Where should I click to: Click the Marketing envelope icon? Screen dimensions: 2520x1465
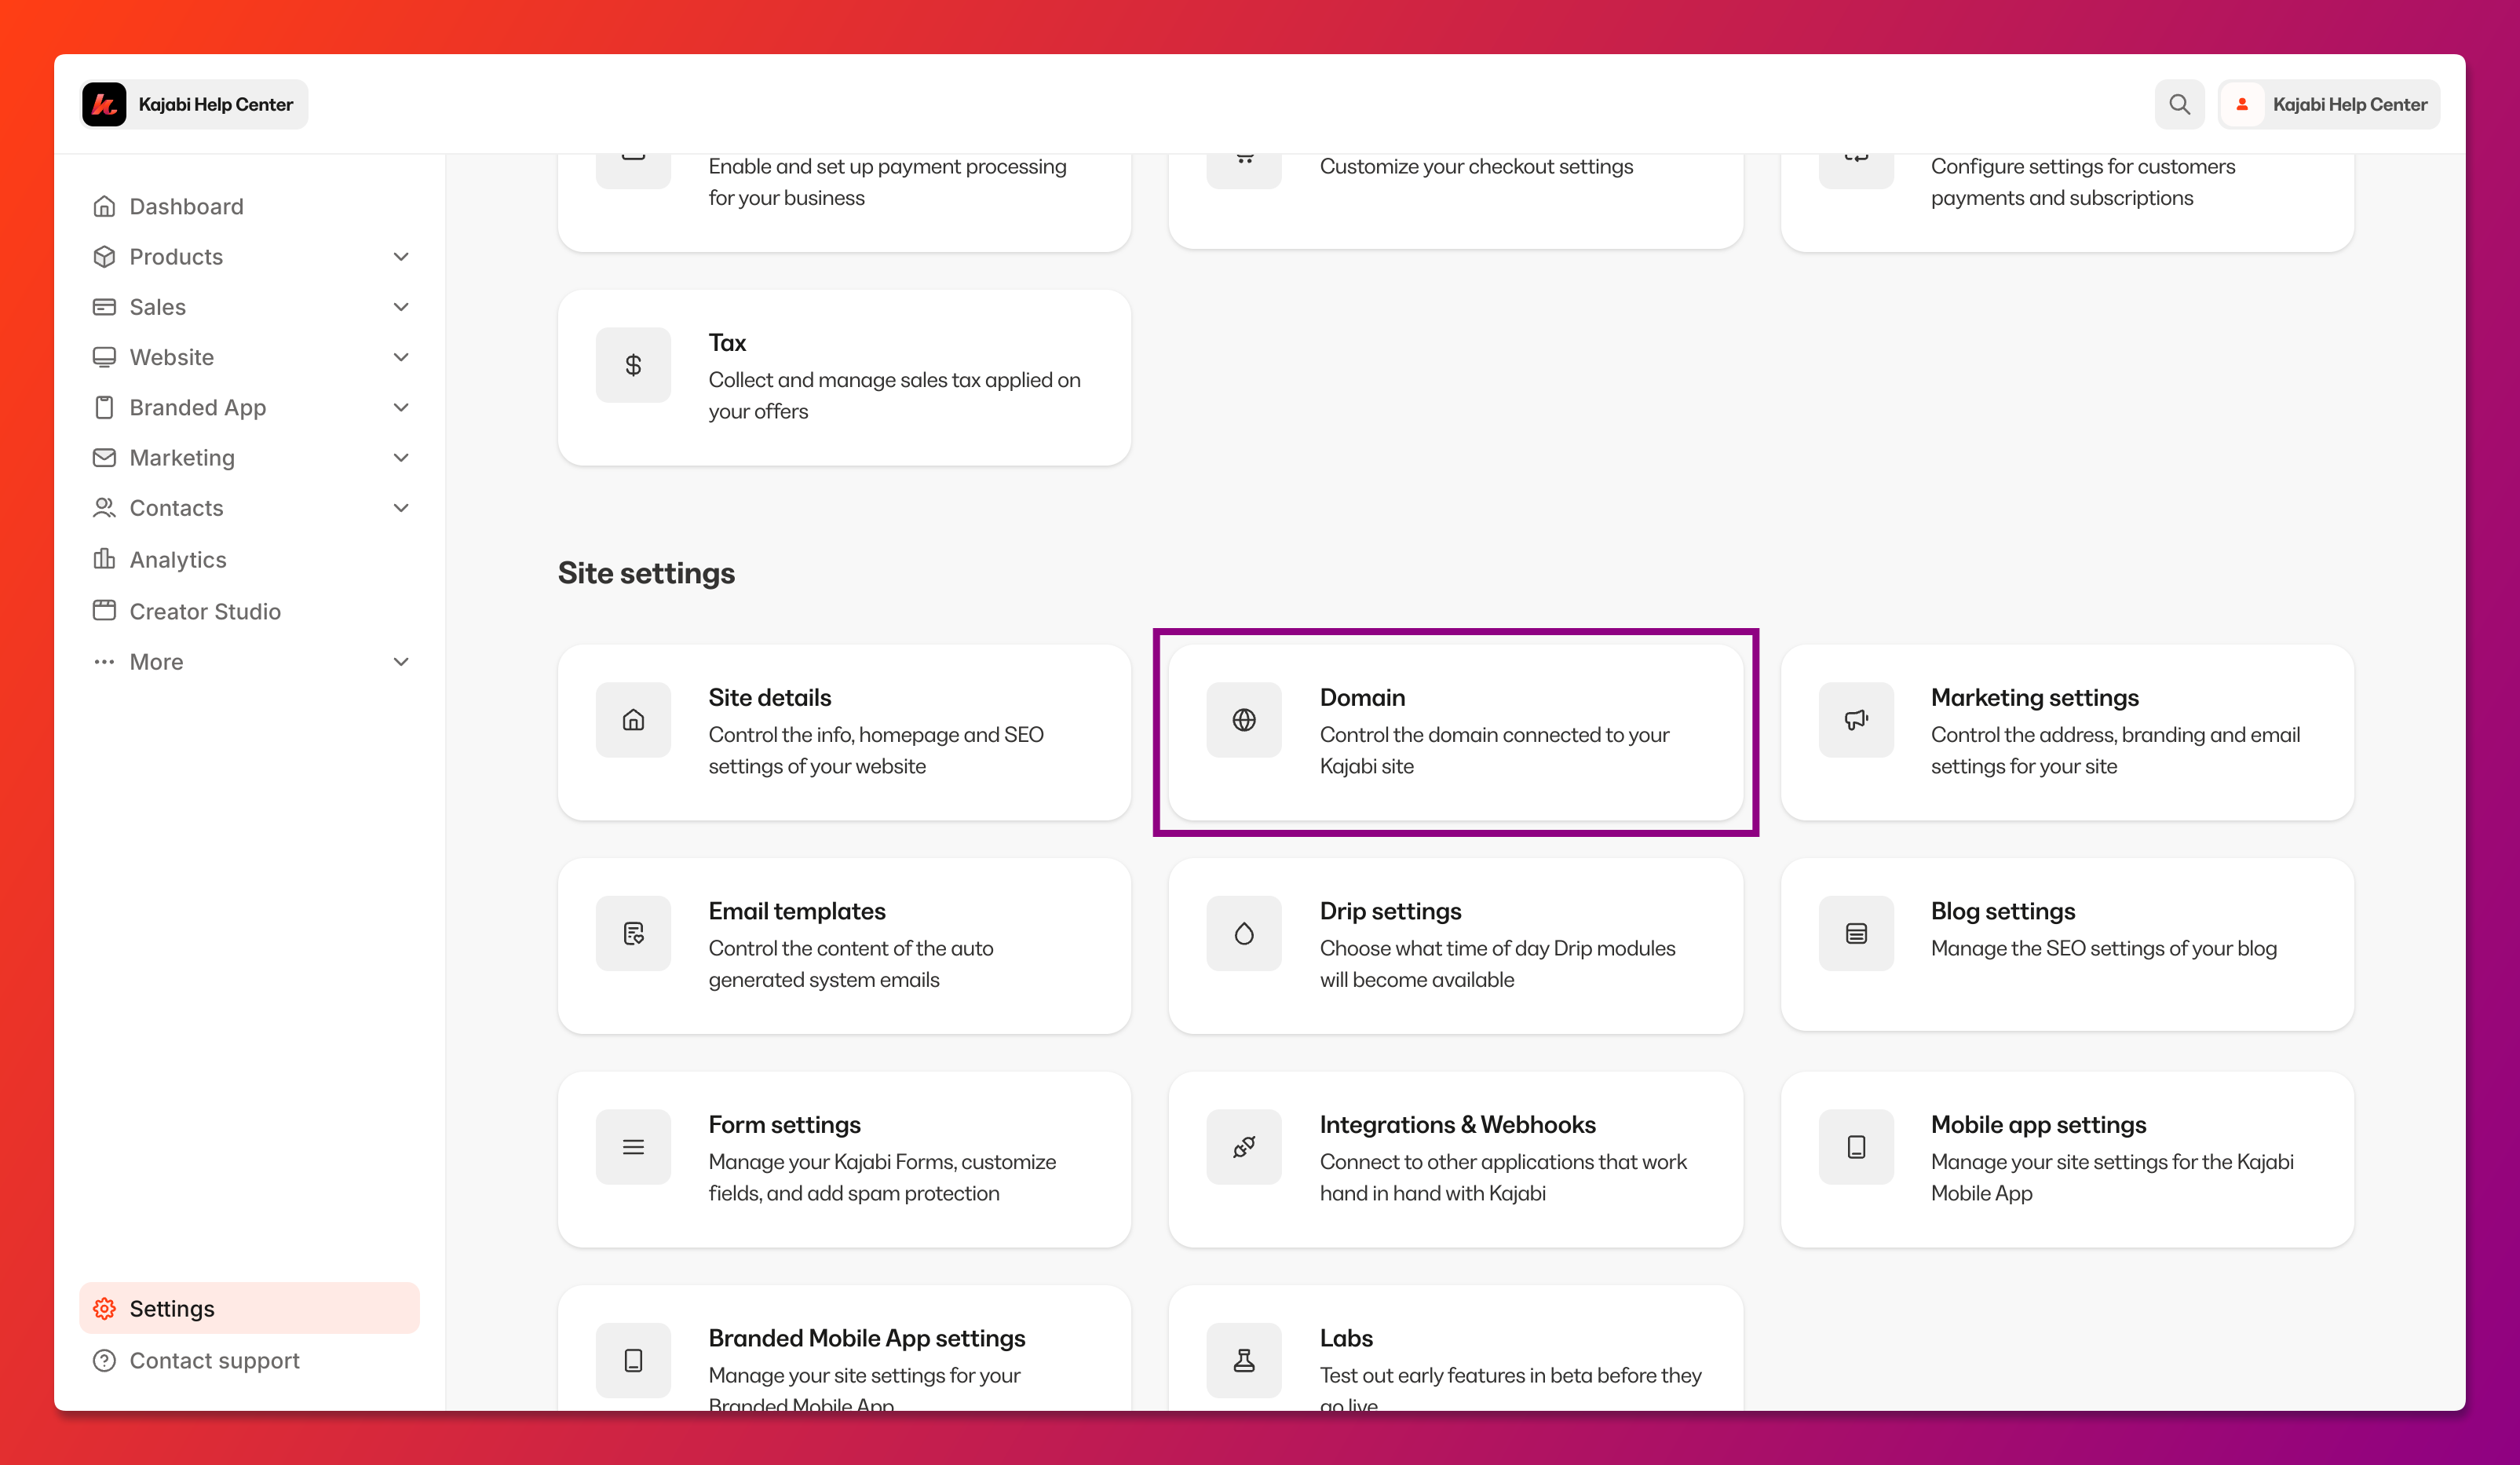pyautogui.click(x=104, y=457)
